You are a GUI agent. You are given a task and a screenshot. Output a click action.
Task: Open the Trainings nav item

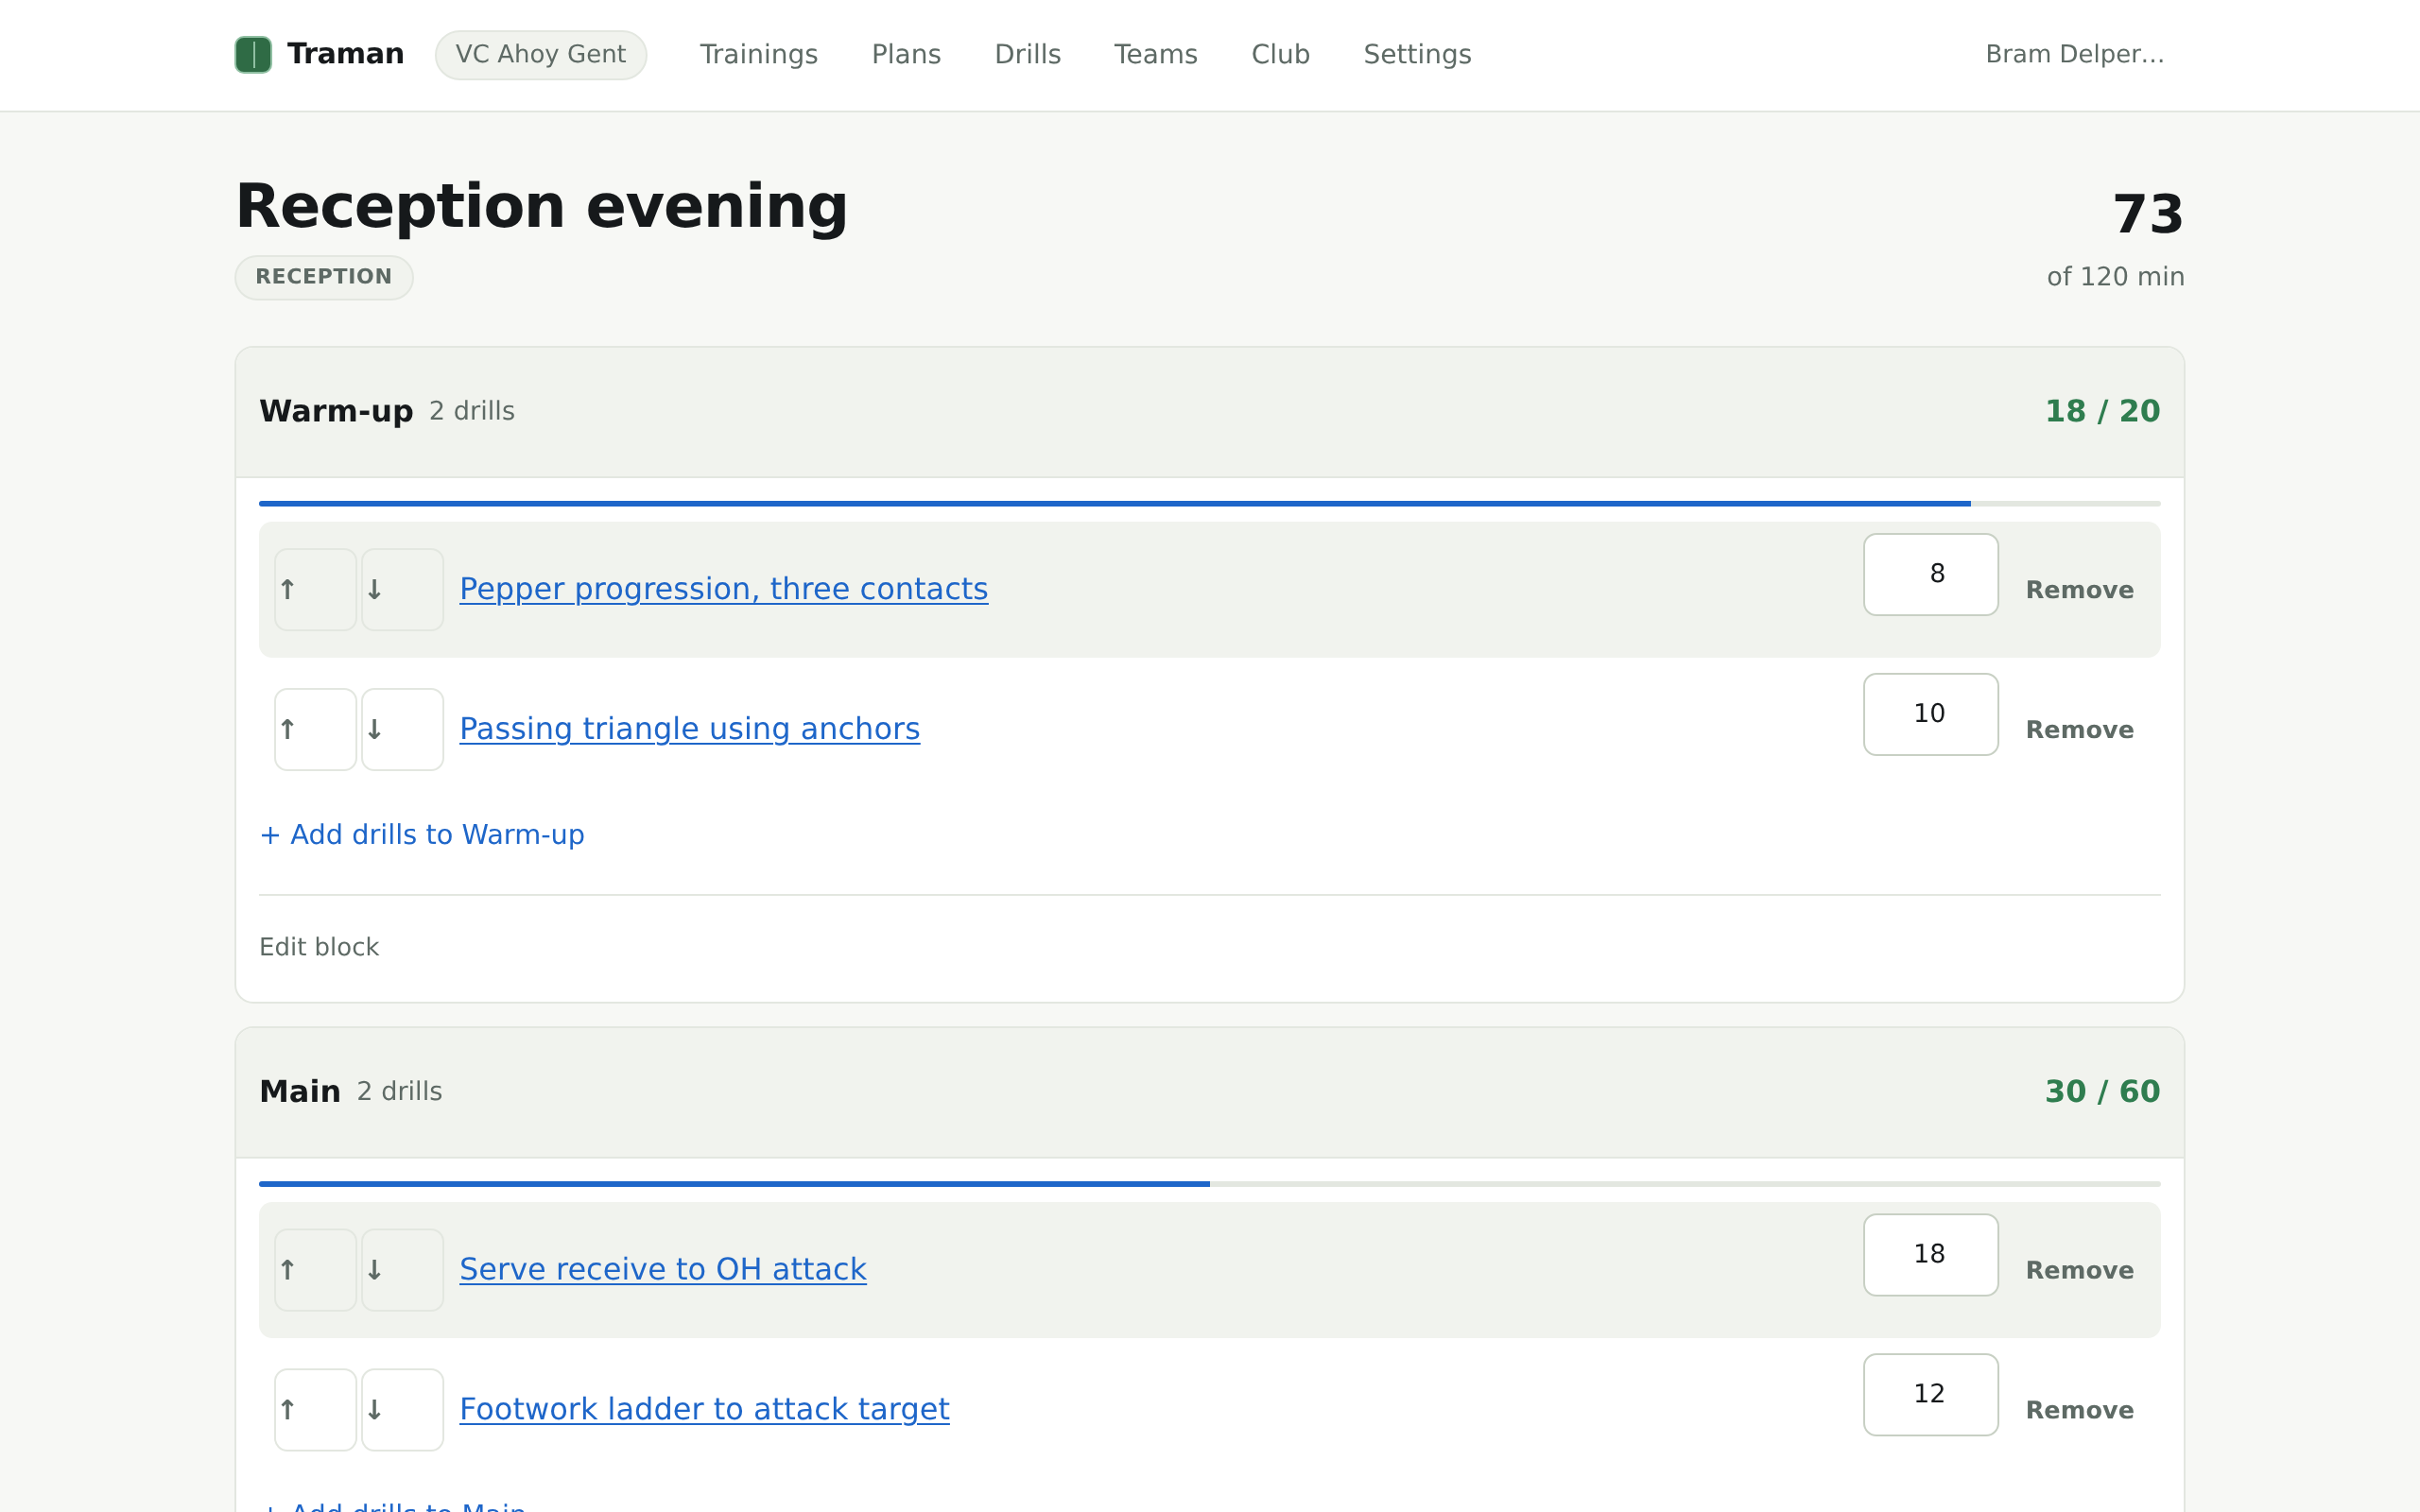758,55
